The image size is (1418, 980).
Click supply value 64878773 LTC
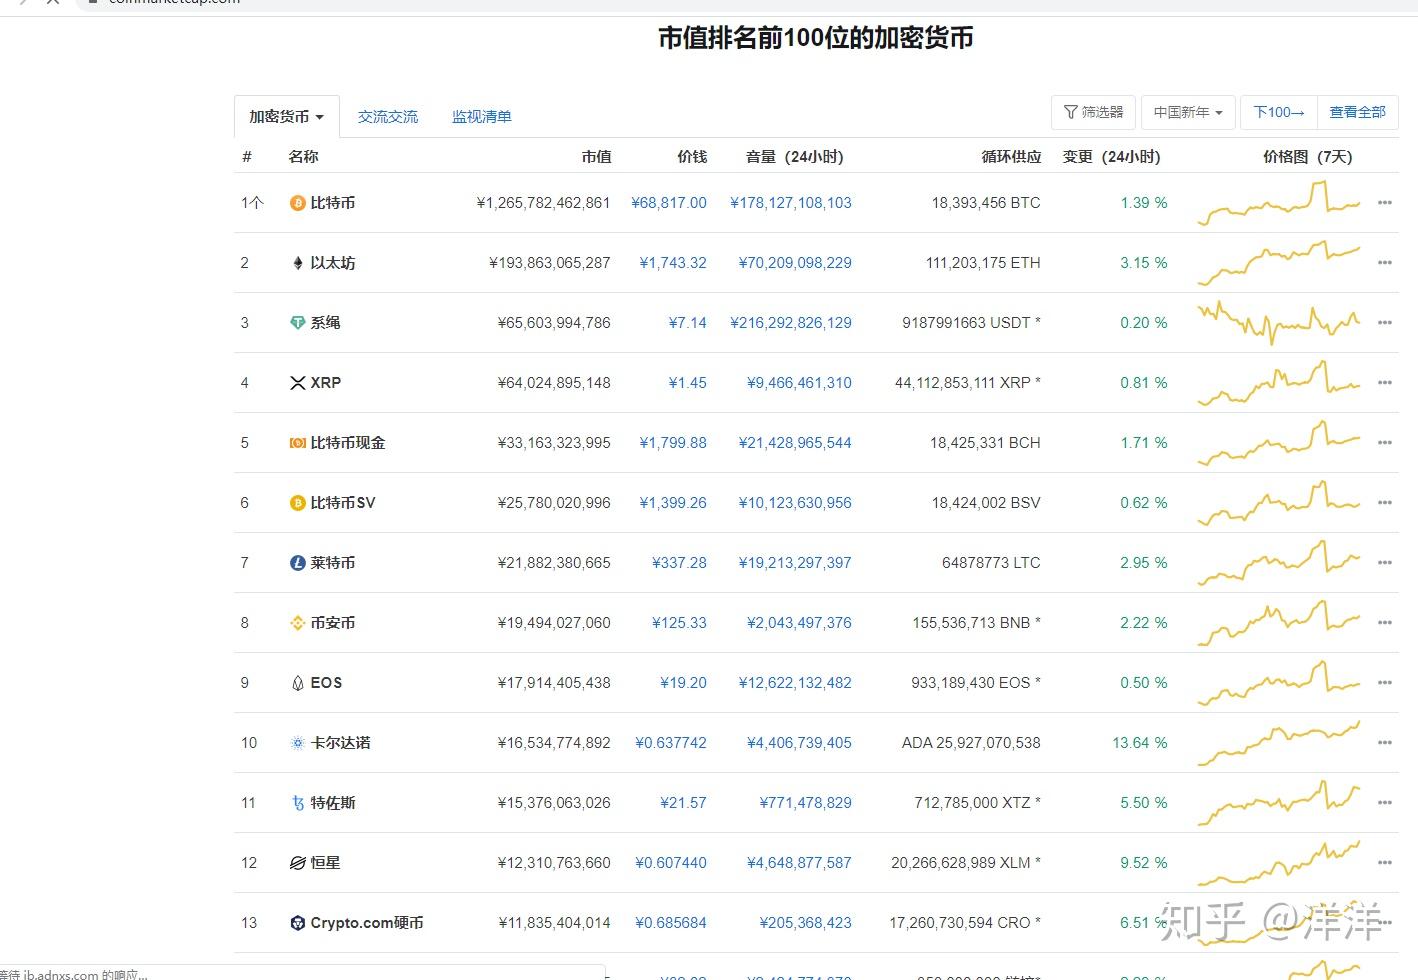(x=991, y=563)
